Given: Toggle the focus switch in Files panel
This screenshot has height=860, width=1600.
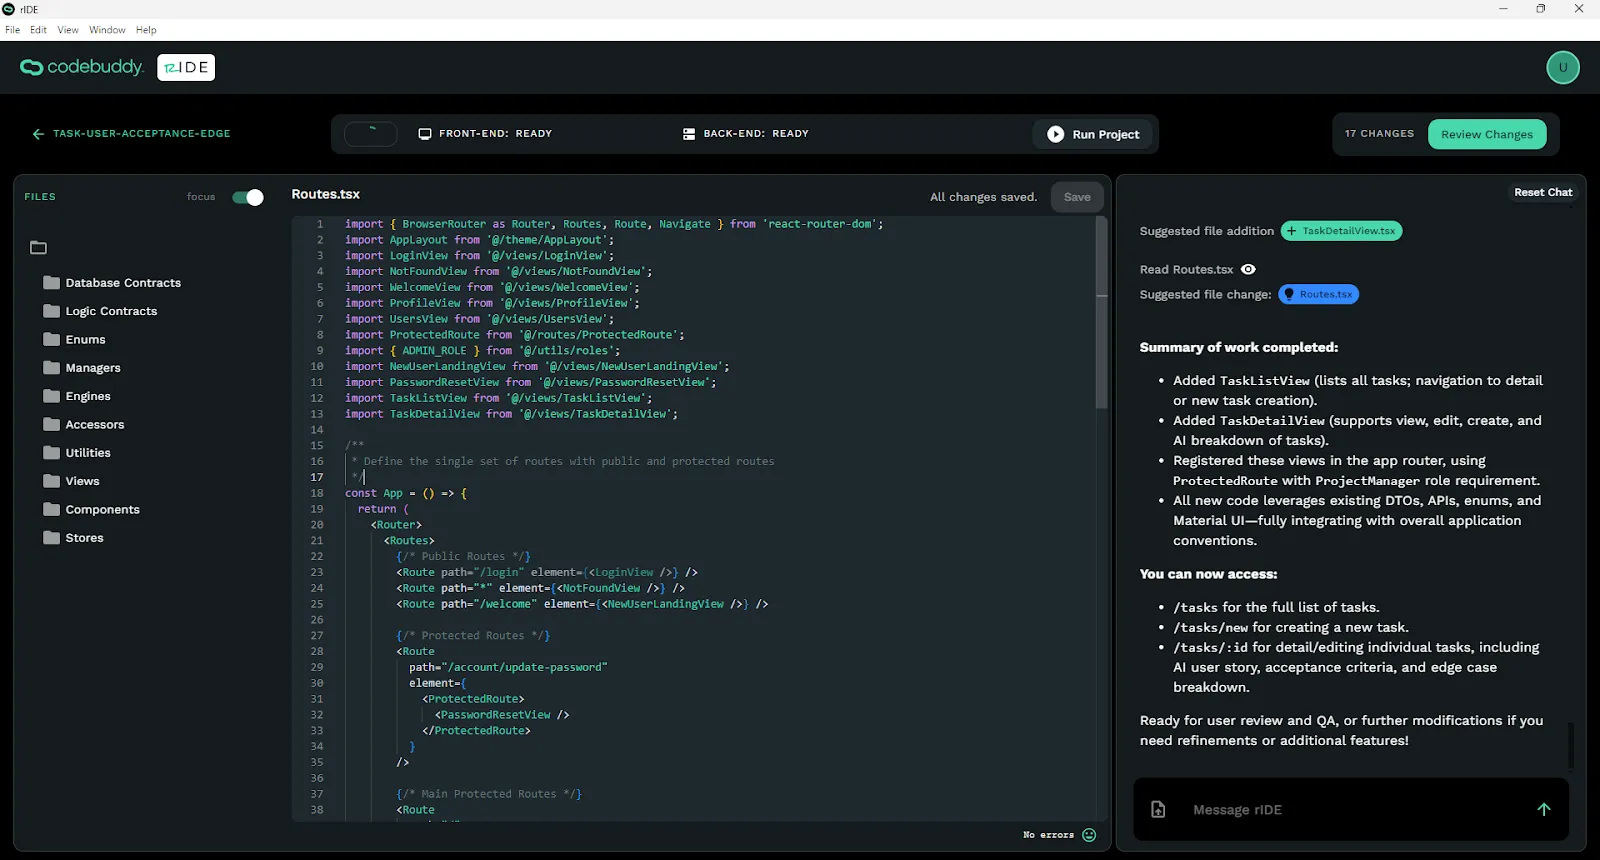Looking at the screenshot, I should click(x=248, y=197).
